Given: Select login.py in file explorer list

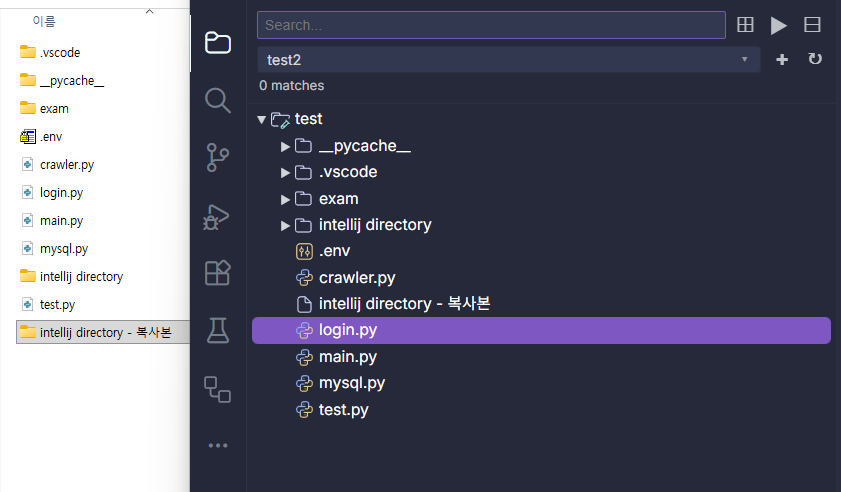Looking at the screenshot, I should 62,193.
